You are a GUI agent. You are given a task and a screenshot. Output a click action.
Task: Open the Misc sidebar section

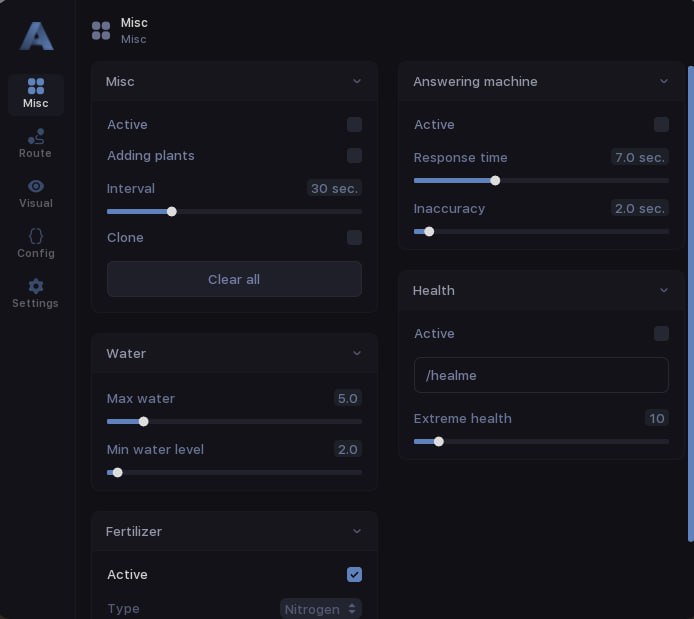(36, 94)
